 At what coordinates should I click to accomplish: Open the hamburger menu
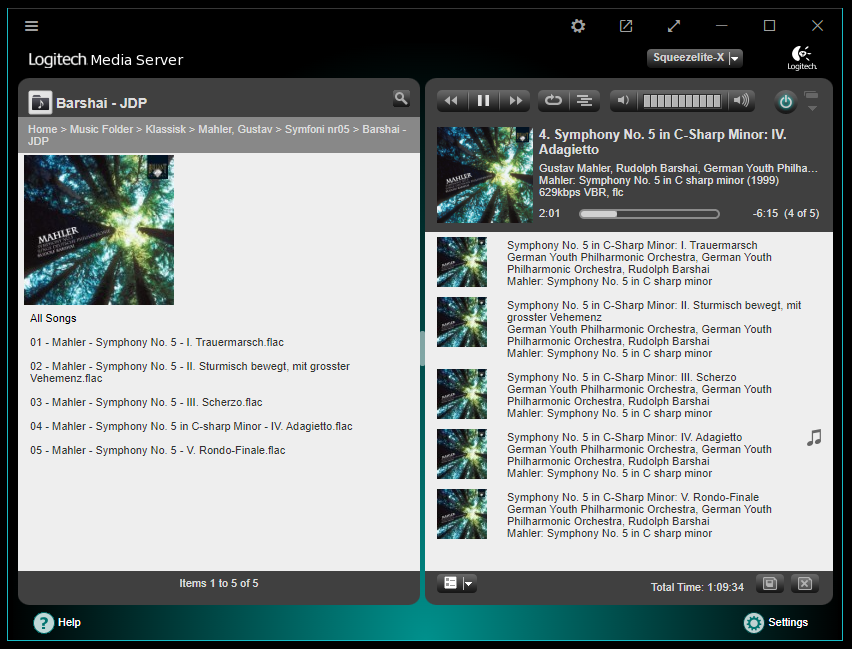(32, 26)
